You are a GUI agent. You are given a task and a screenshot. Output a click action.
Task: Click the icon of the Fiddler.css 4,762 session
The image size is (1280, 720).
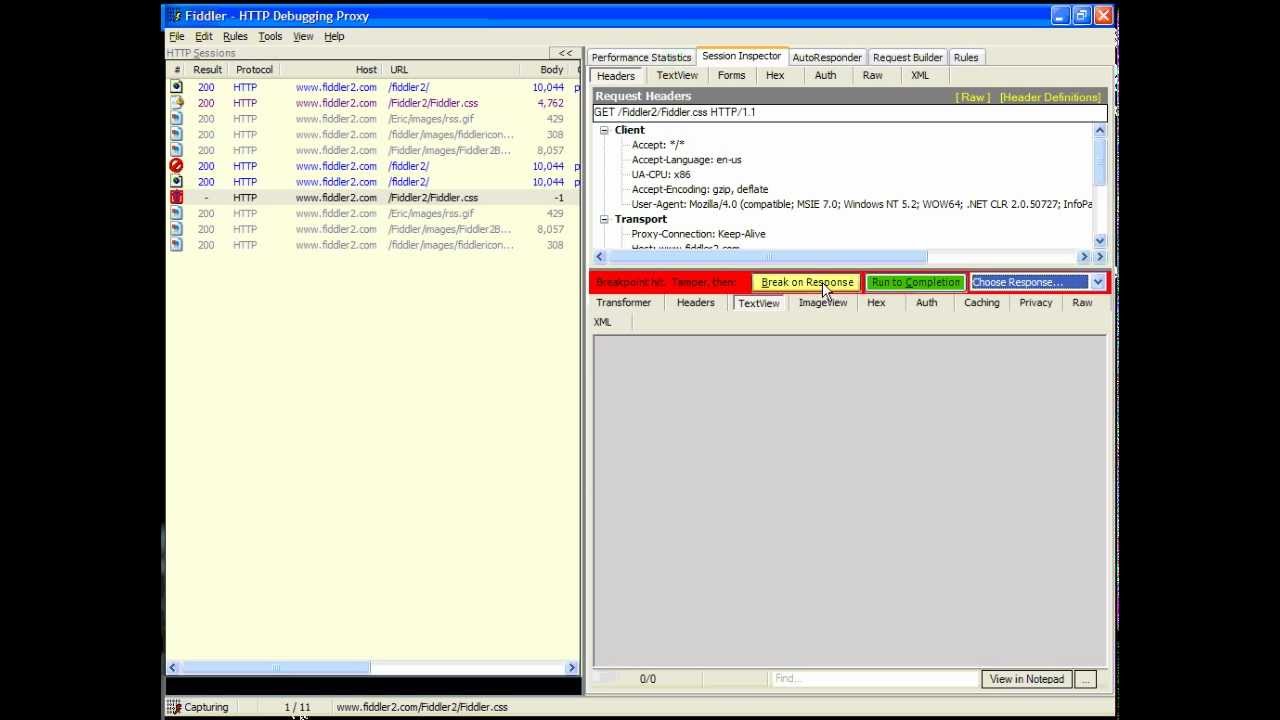click(176, 103)
